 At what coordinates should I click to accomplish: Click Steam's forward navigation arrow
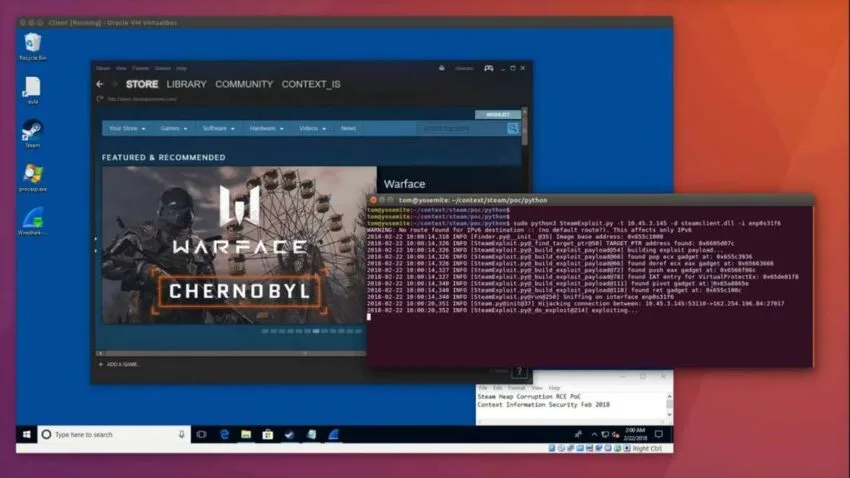coord(114,84)
